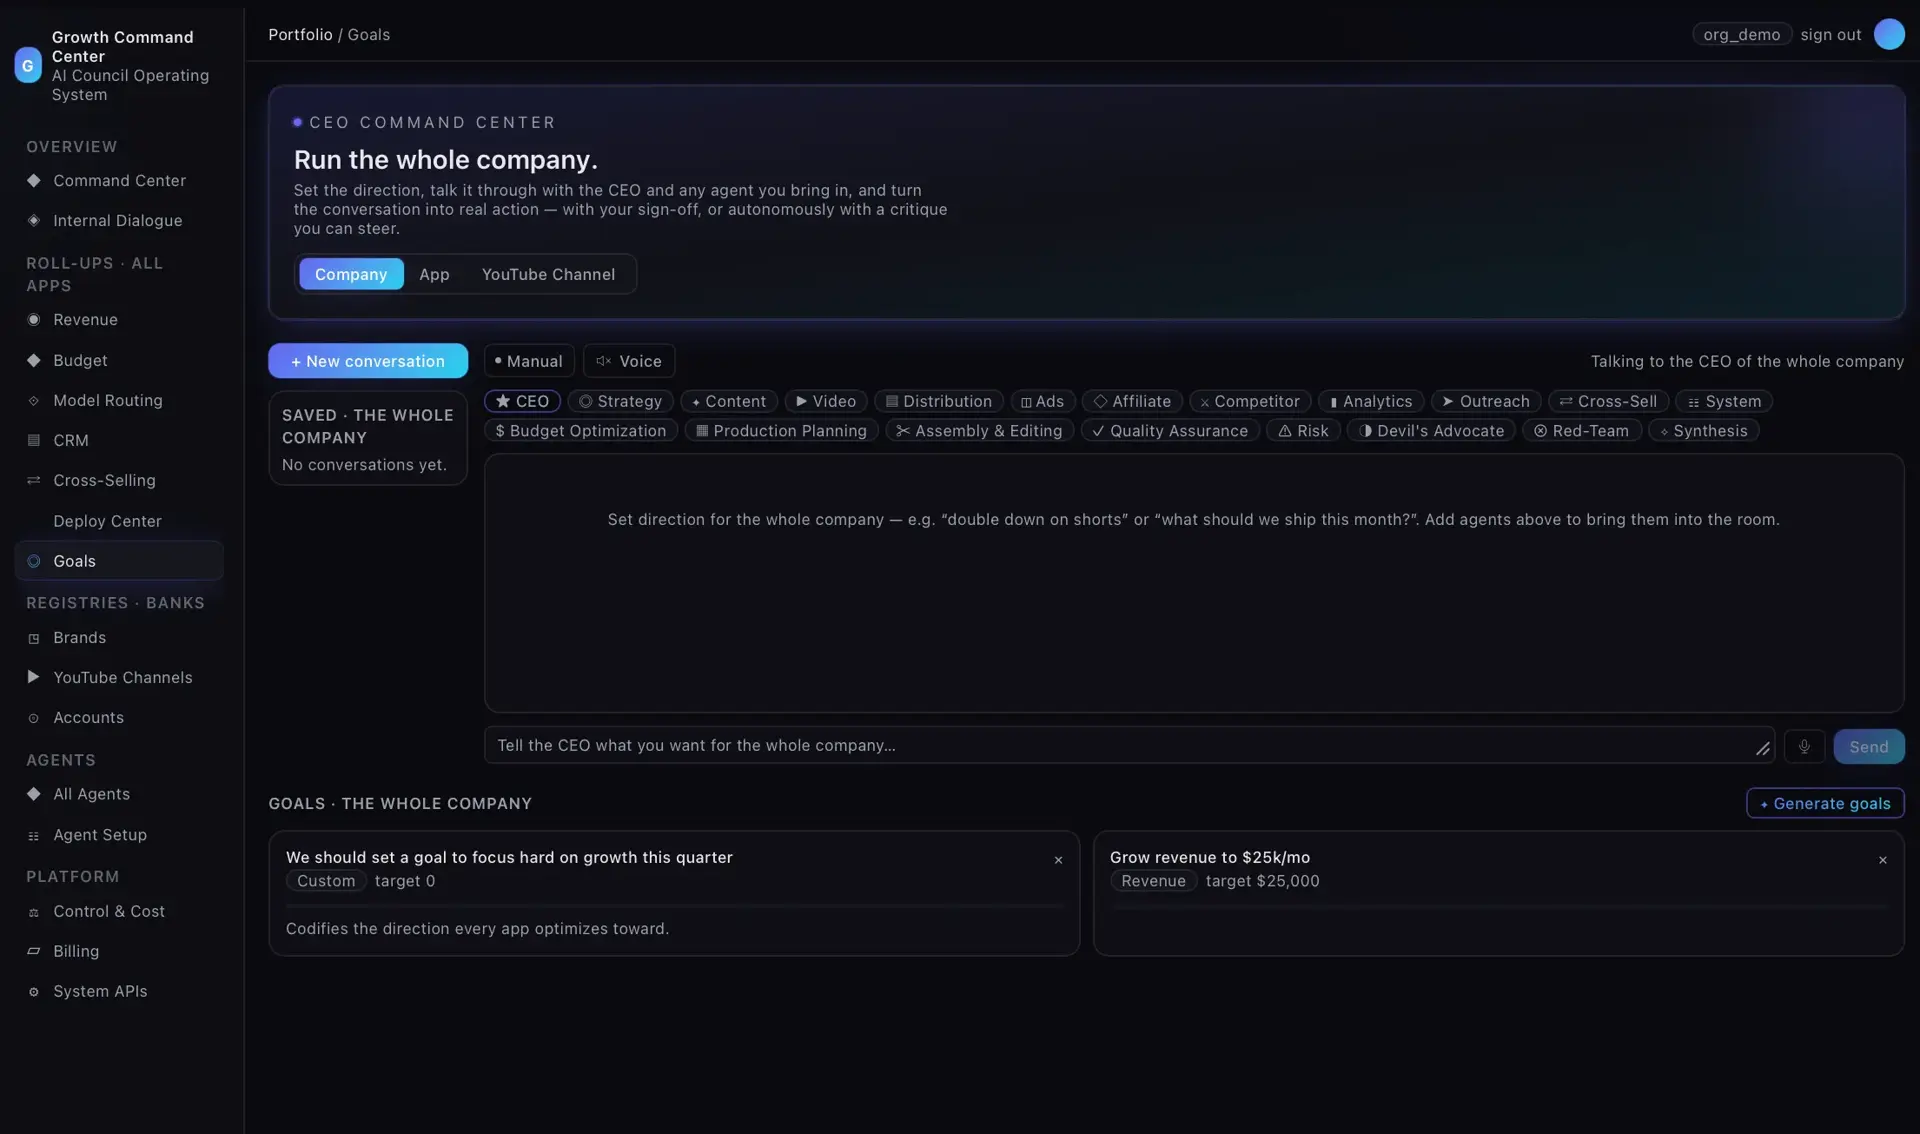Open Command Center in sidebar
Viewport: 1920px width, 1134px height.
coord(119,180)
